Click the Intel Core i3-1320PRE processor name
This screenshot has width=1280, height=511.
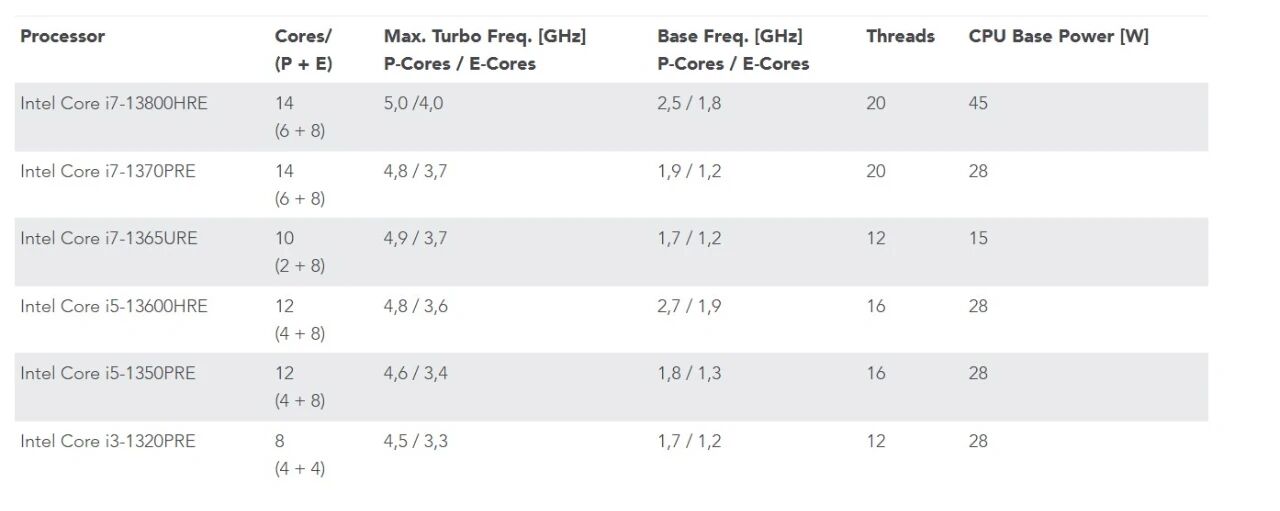click(x=108, y=441)
